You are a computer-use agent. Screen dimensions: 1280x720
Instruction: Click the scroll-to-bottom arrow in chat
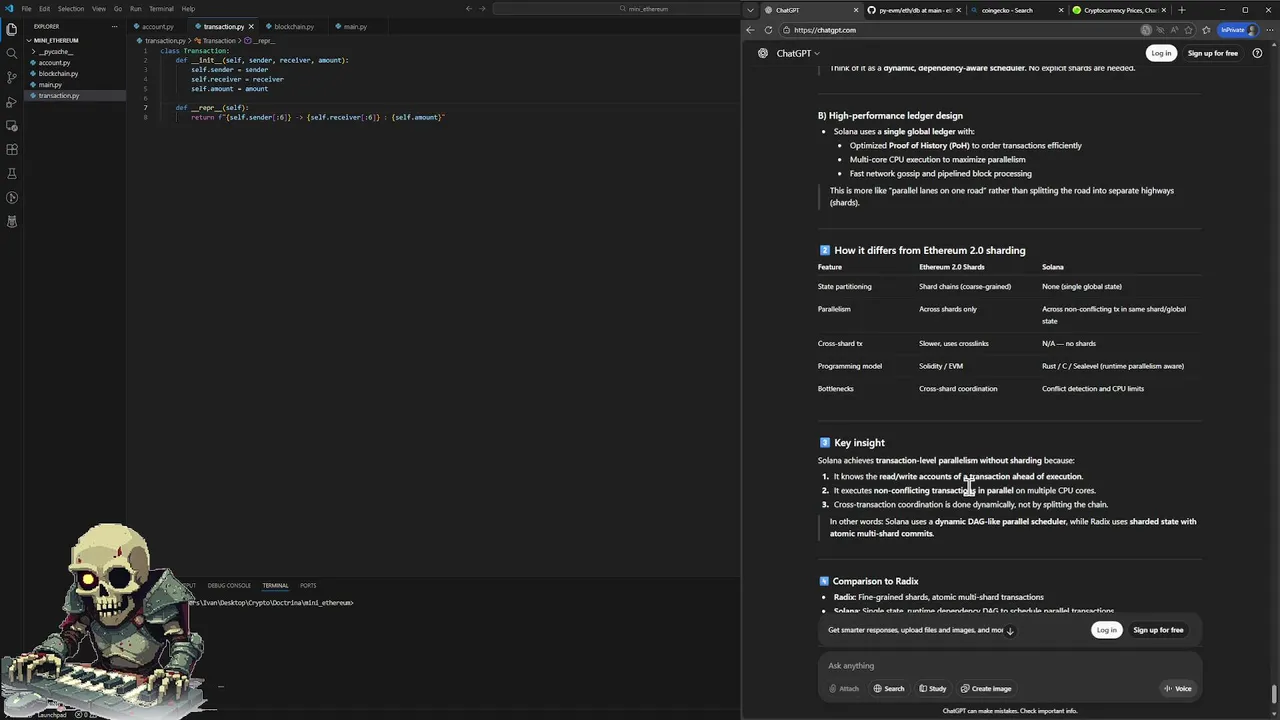(1010, 631)
